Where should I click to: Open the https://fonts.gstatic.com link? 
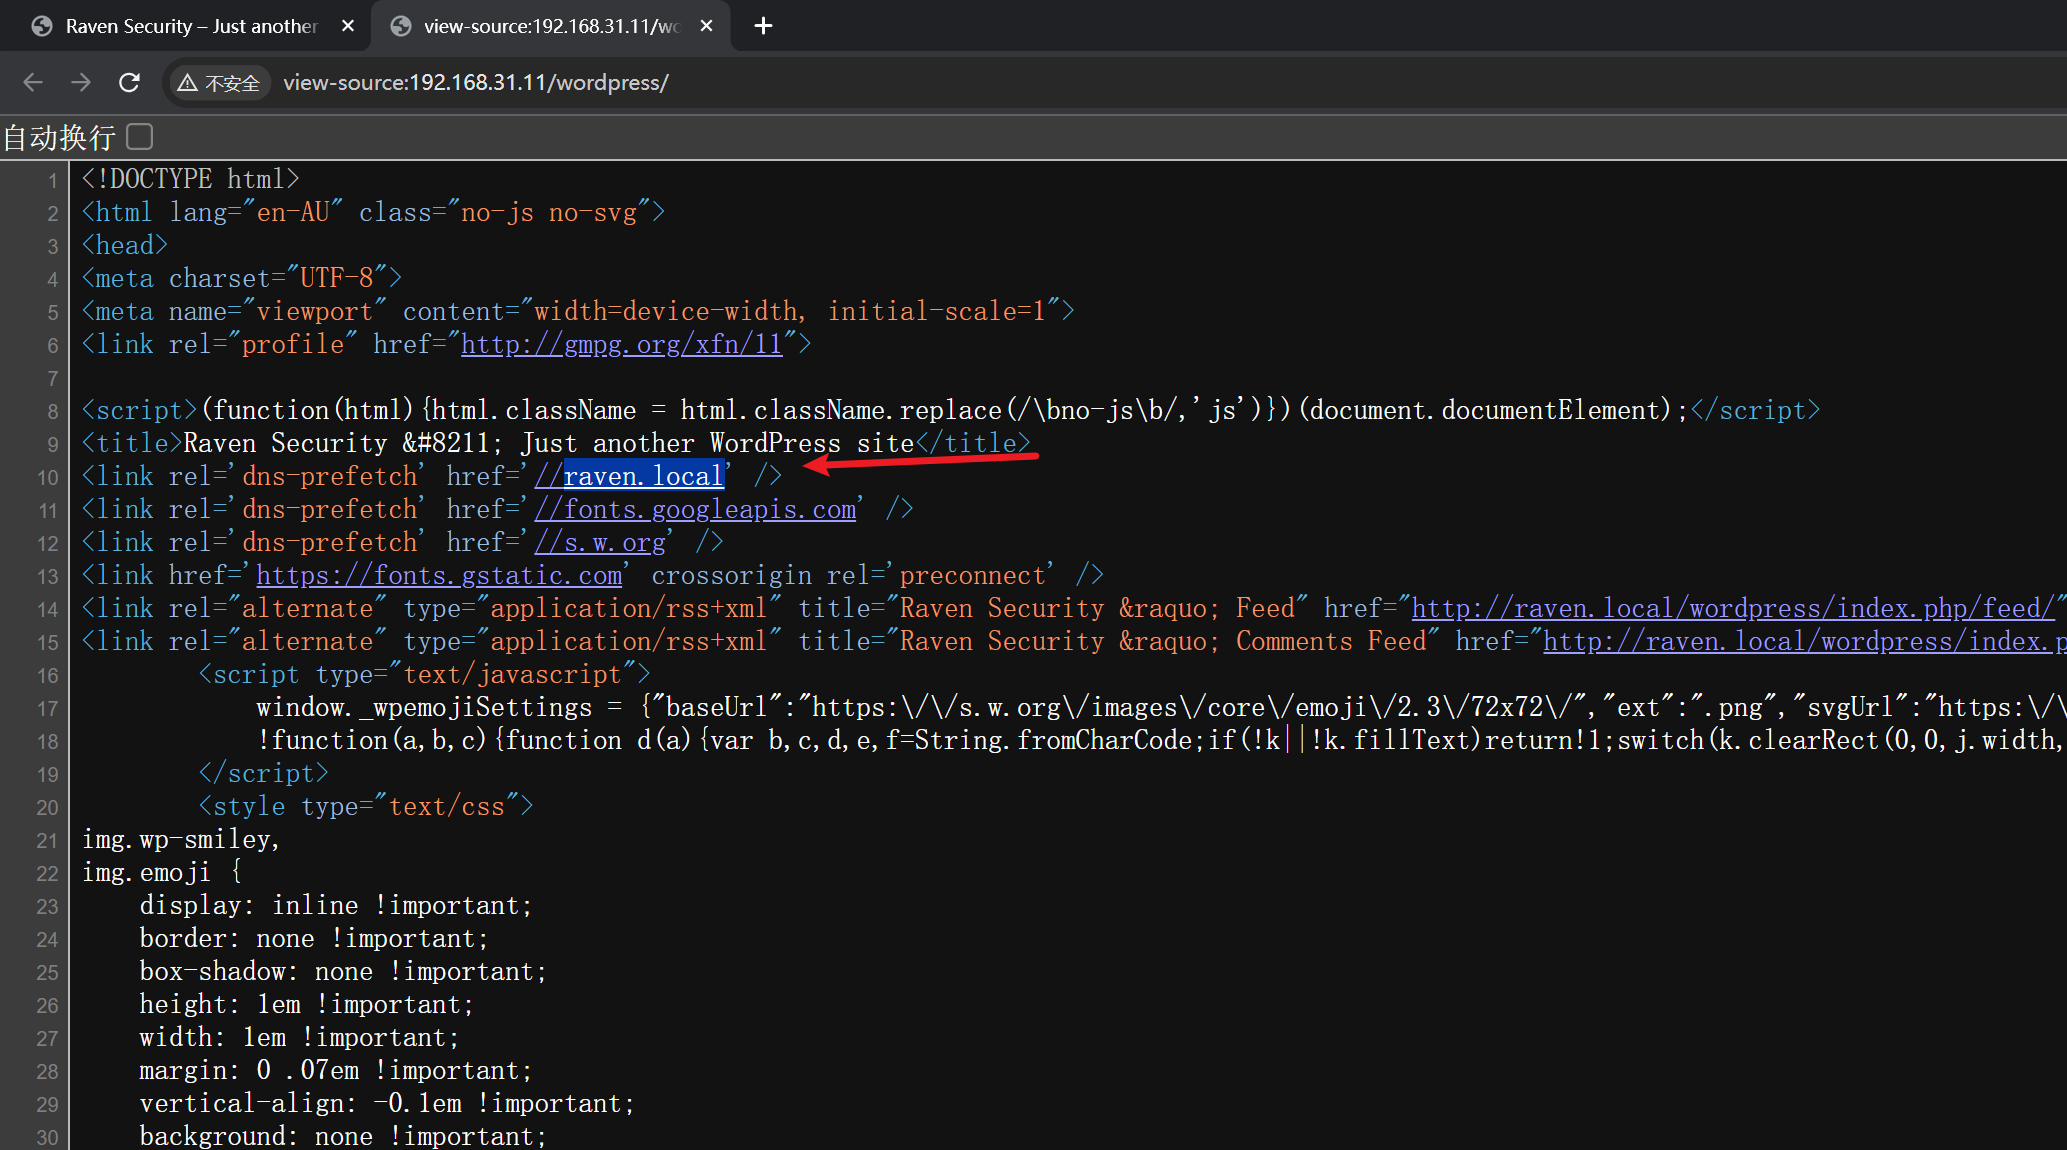point(439,576)
